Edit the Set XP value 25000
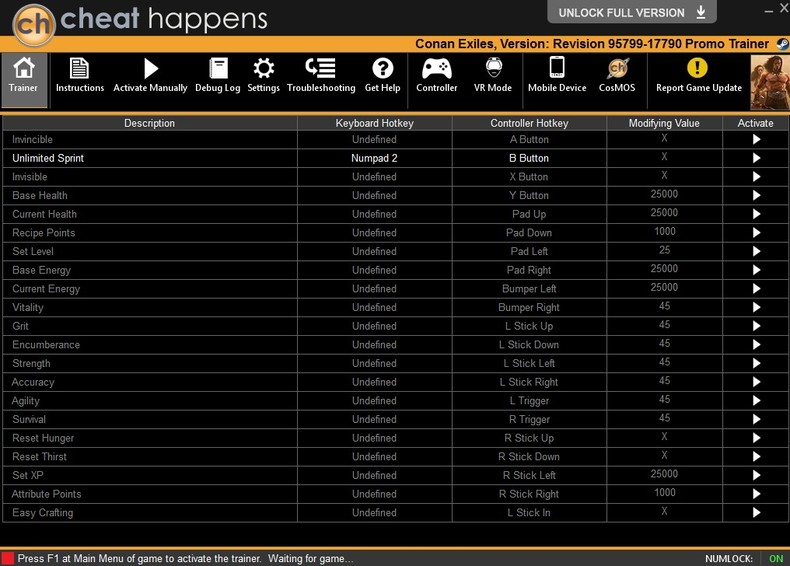 664,474
